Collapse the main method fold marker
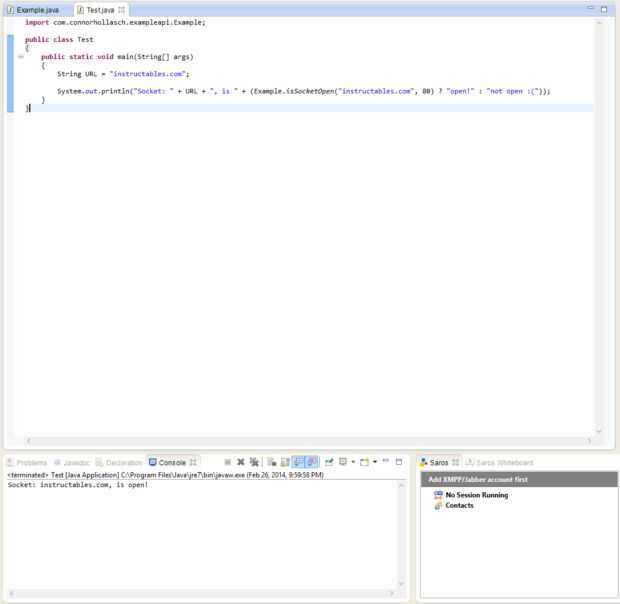620x604 pixels. click(21, 57)
